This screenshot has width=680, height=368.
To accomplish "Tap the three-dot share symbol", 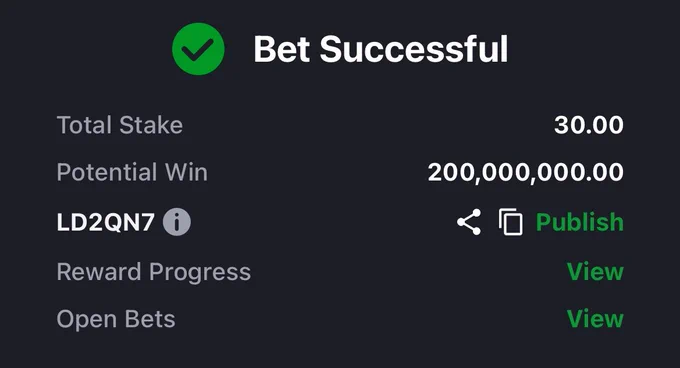I will tap(469, 222).
